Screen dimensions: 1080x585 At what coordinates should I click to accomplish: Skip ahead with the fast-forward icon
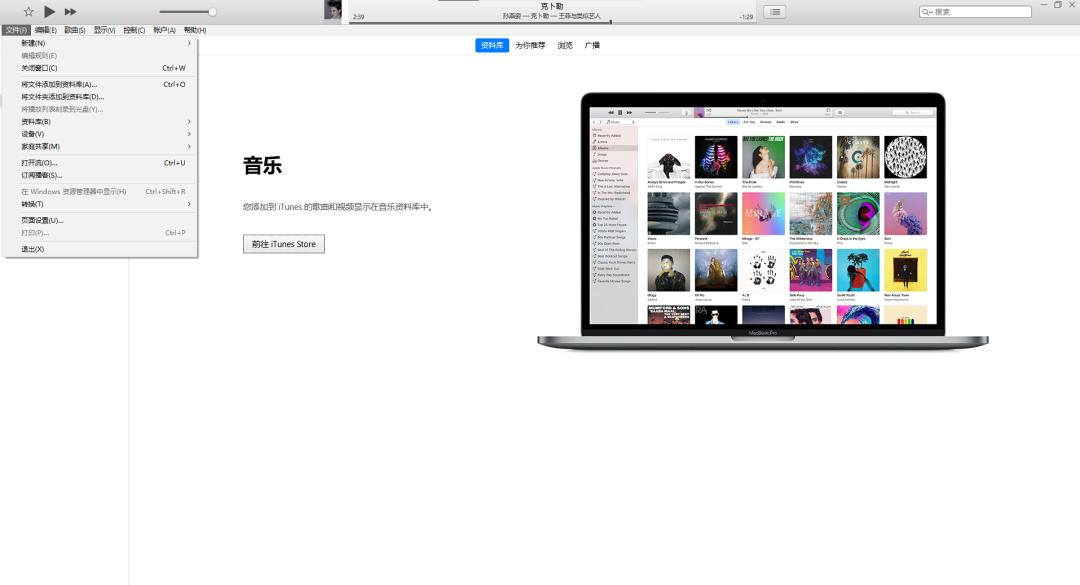point(70,12)
